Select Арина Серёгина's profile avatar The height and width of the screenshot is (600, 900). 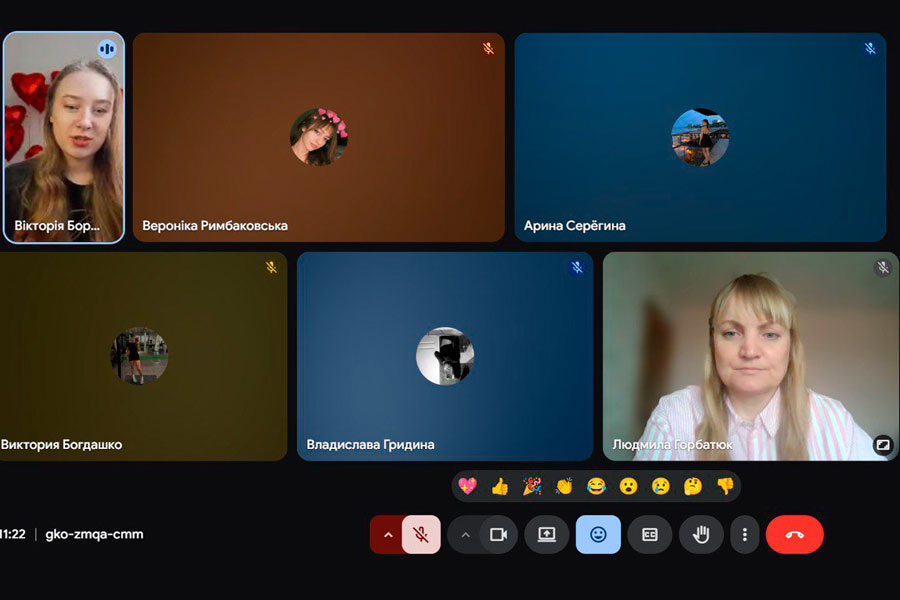pyautogui.click(x=700, y=137)
